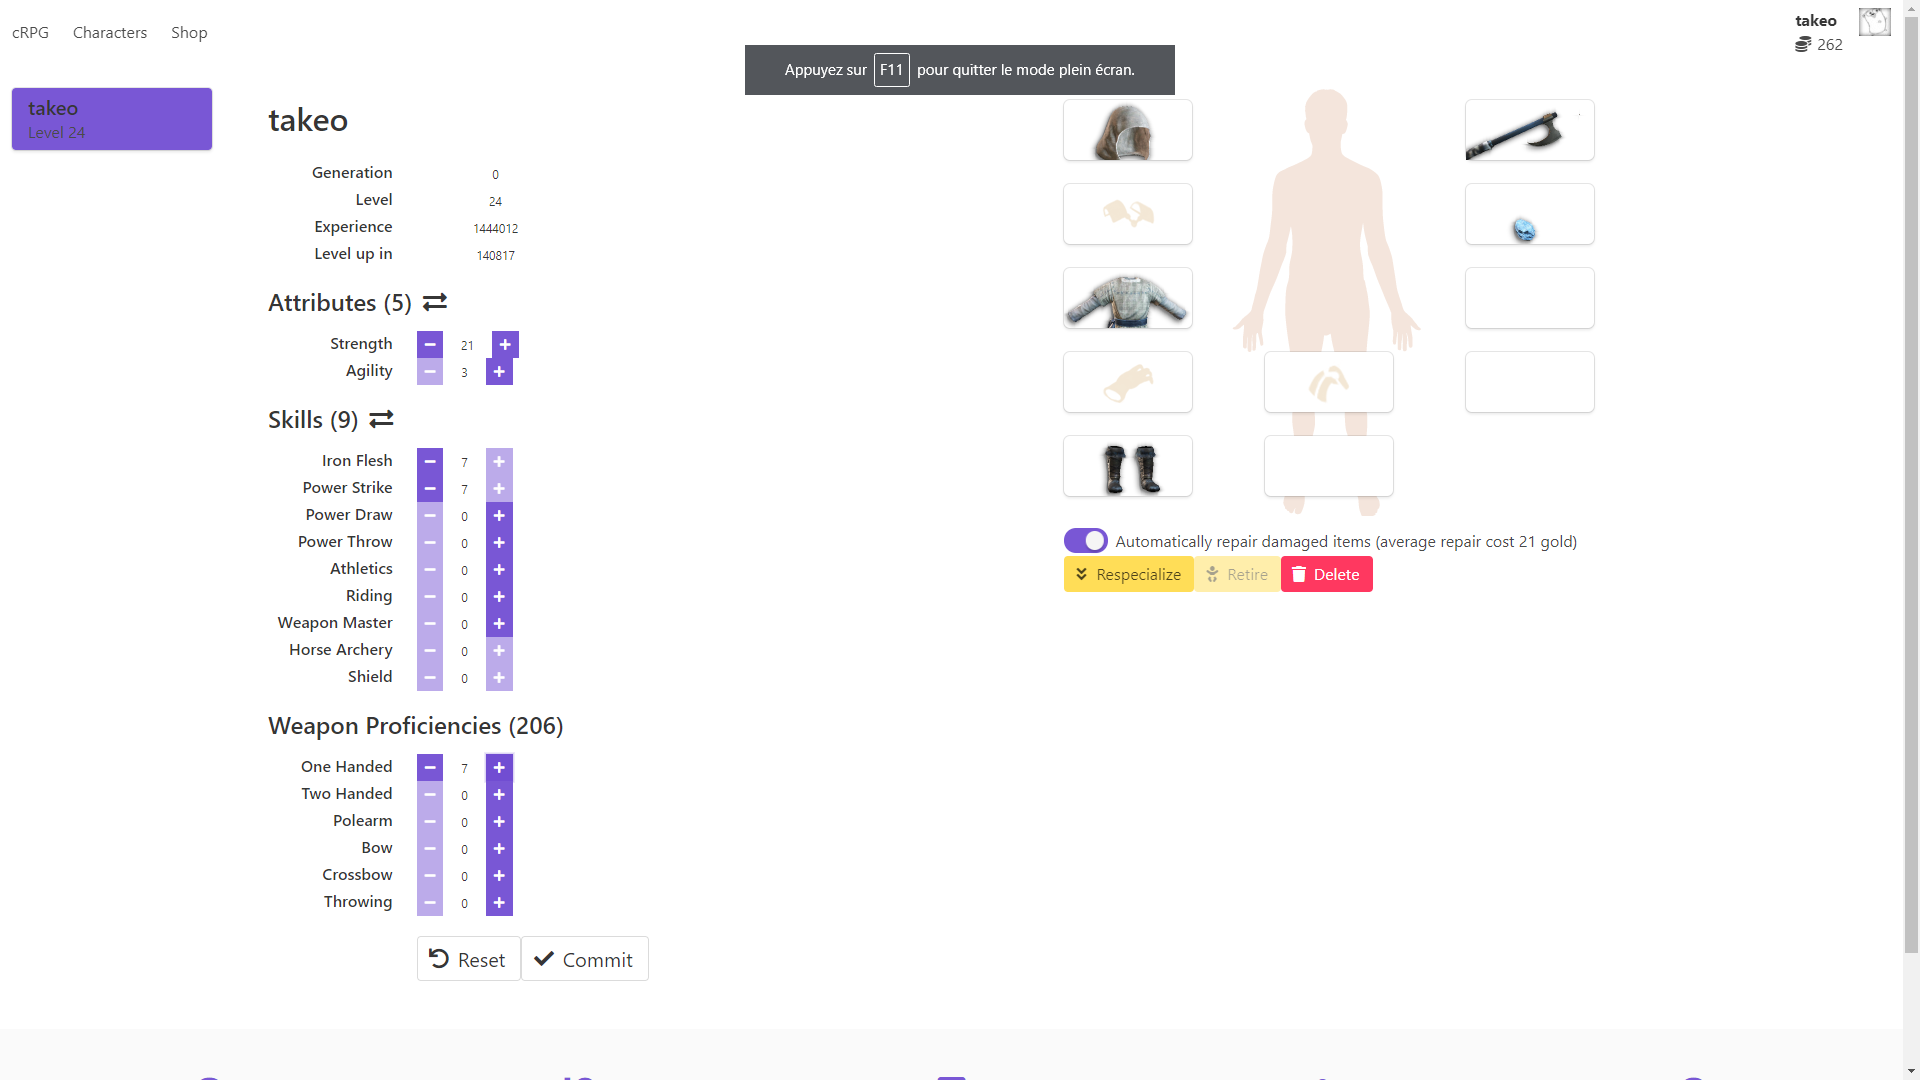Open the hooded head armor slot
Image resolution: width=1920 pixels, height=1080 pixels.
coord(1127,130)
